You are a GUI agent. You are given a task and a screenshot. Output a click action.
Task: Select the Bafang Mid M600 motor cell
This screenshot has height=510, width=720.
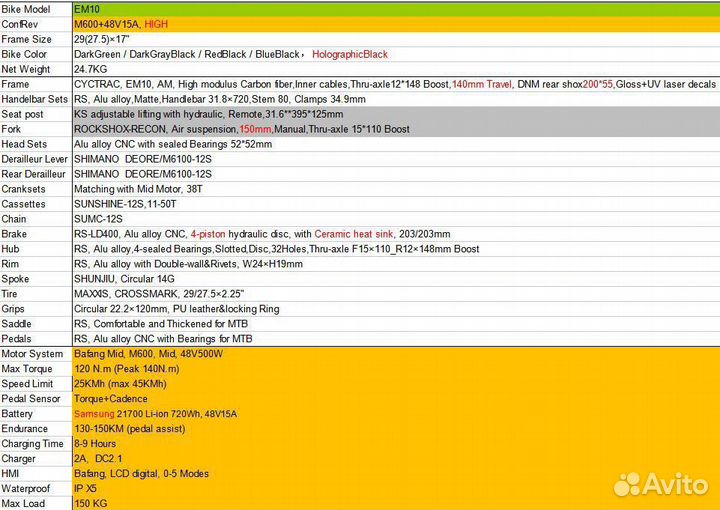point(395,354)
